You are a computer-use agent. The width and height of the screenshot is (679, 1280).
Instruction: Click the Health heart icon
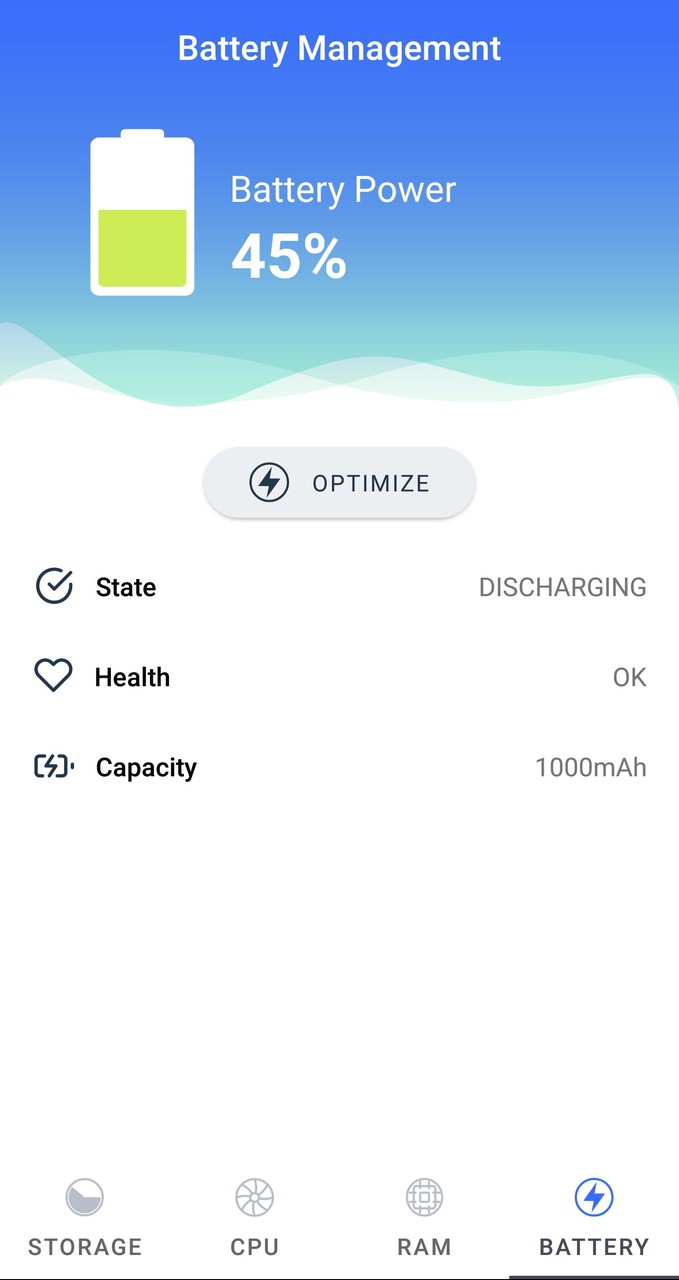coord(53,677)
